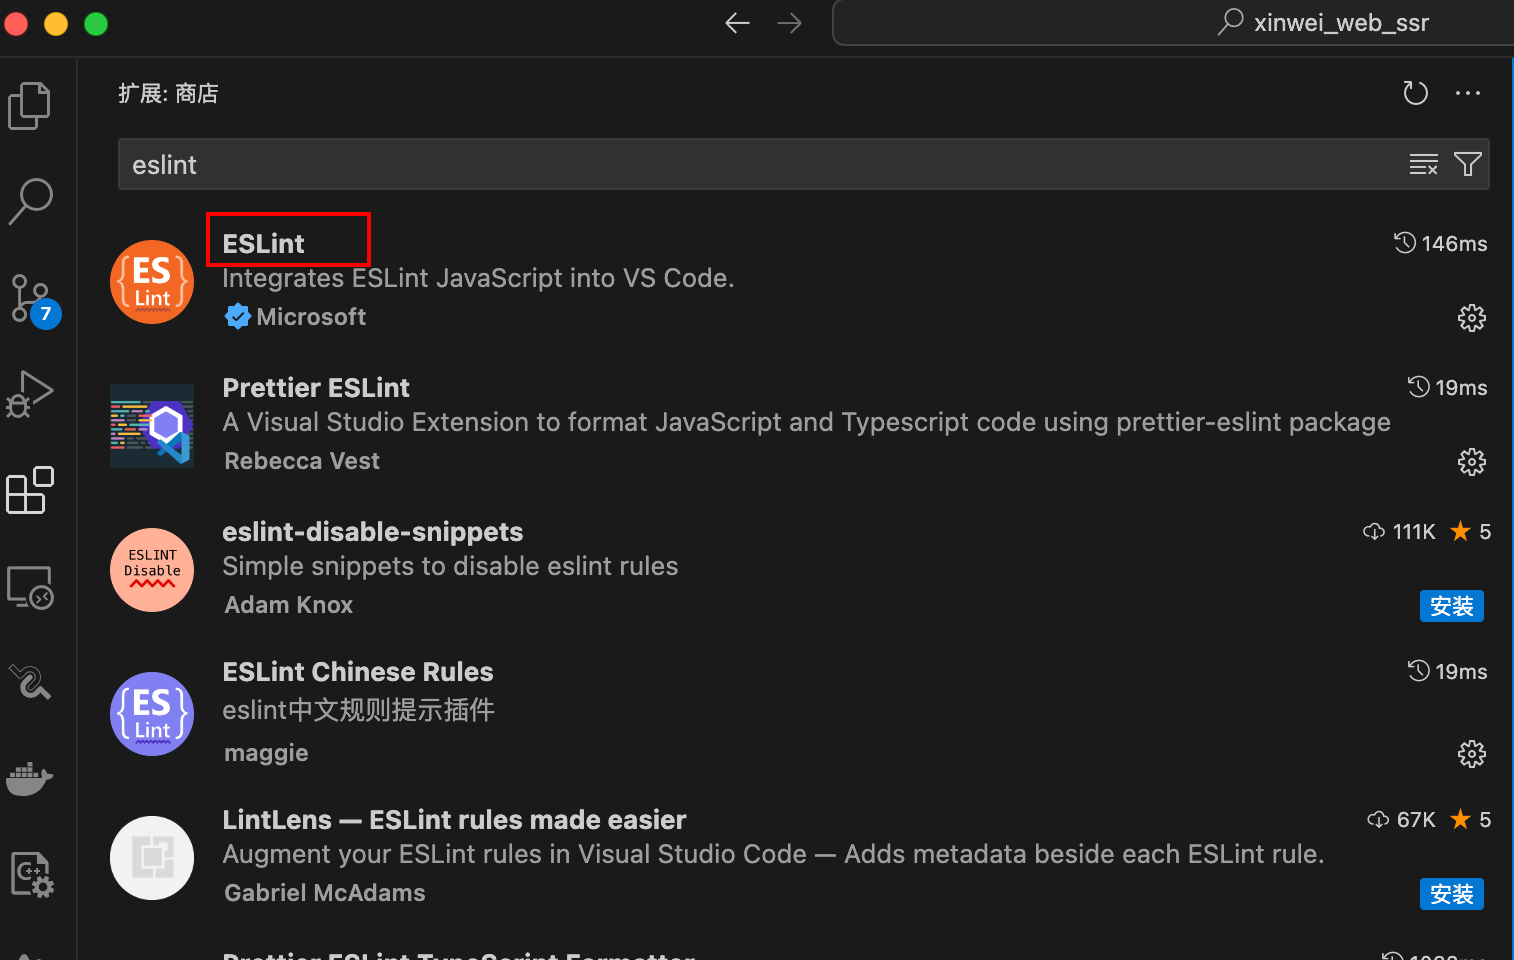This screenshot has height=960, width=1514.
Task: Install the LintLens extension
Action: pos(1451,894)
